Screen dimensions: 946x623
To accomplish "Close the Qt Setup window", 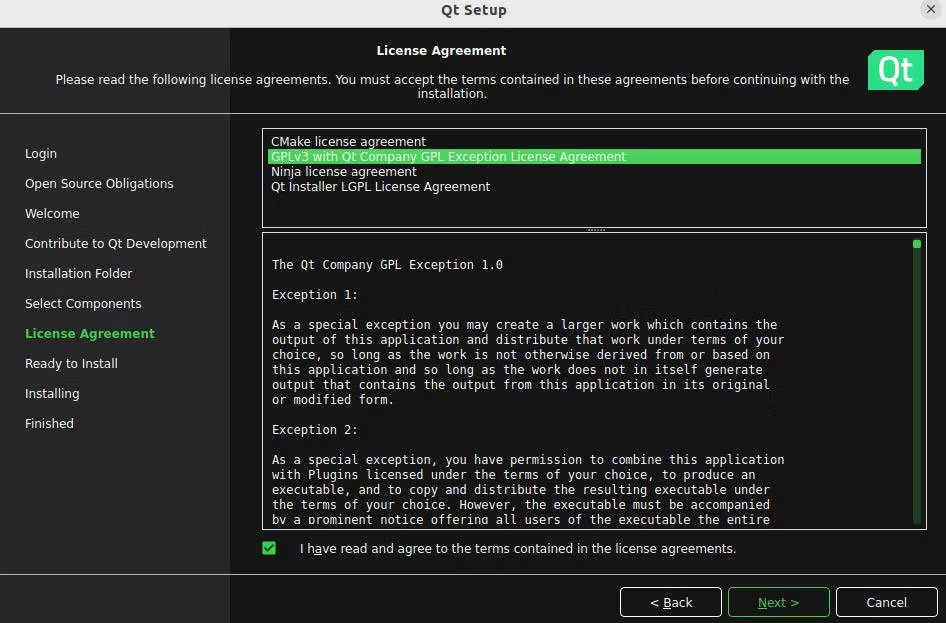I will (x=930, y=10).
